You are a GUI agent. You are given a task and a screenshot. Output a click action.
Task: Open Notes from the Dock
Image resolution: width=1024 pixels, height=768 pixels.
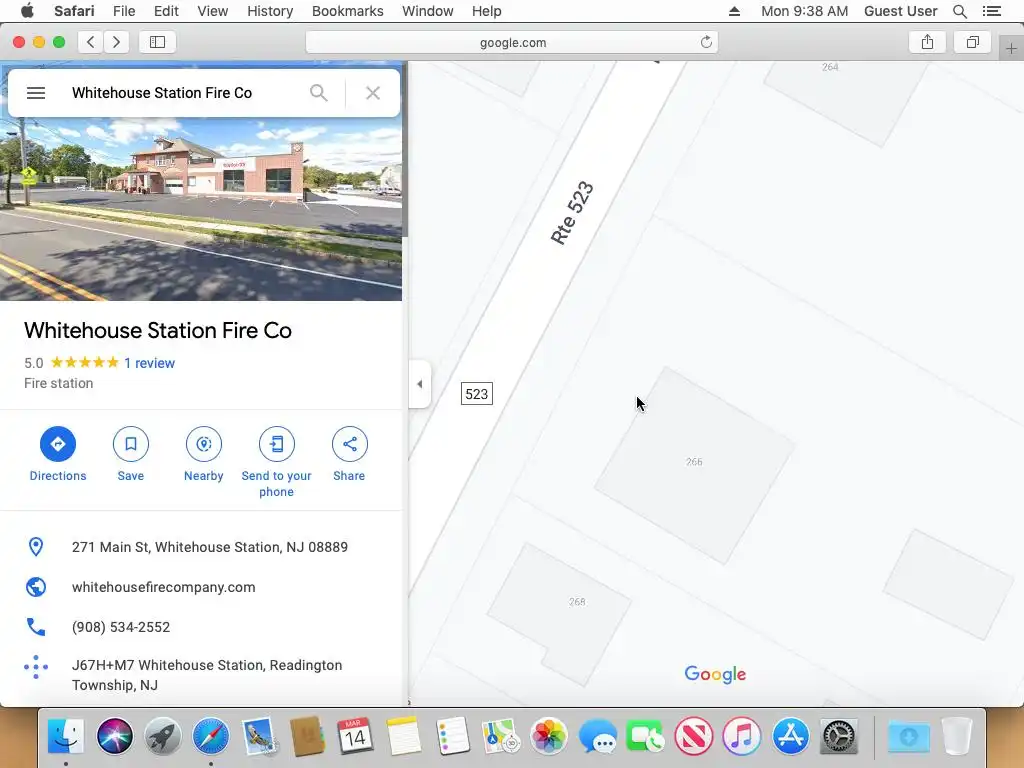click(404, 736)
